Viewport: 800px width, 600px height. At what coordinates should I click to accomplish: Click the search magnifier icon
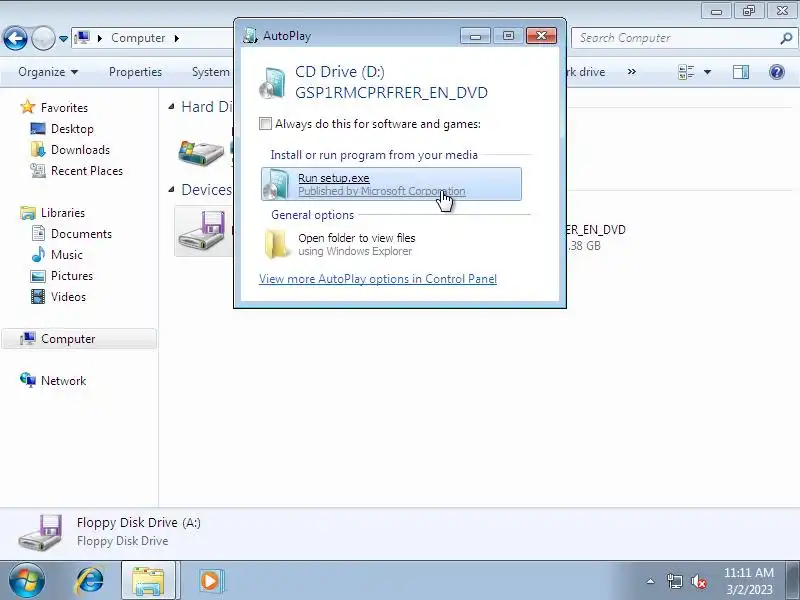786,38
